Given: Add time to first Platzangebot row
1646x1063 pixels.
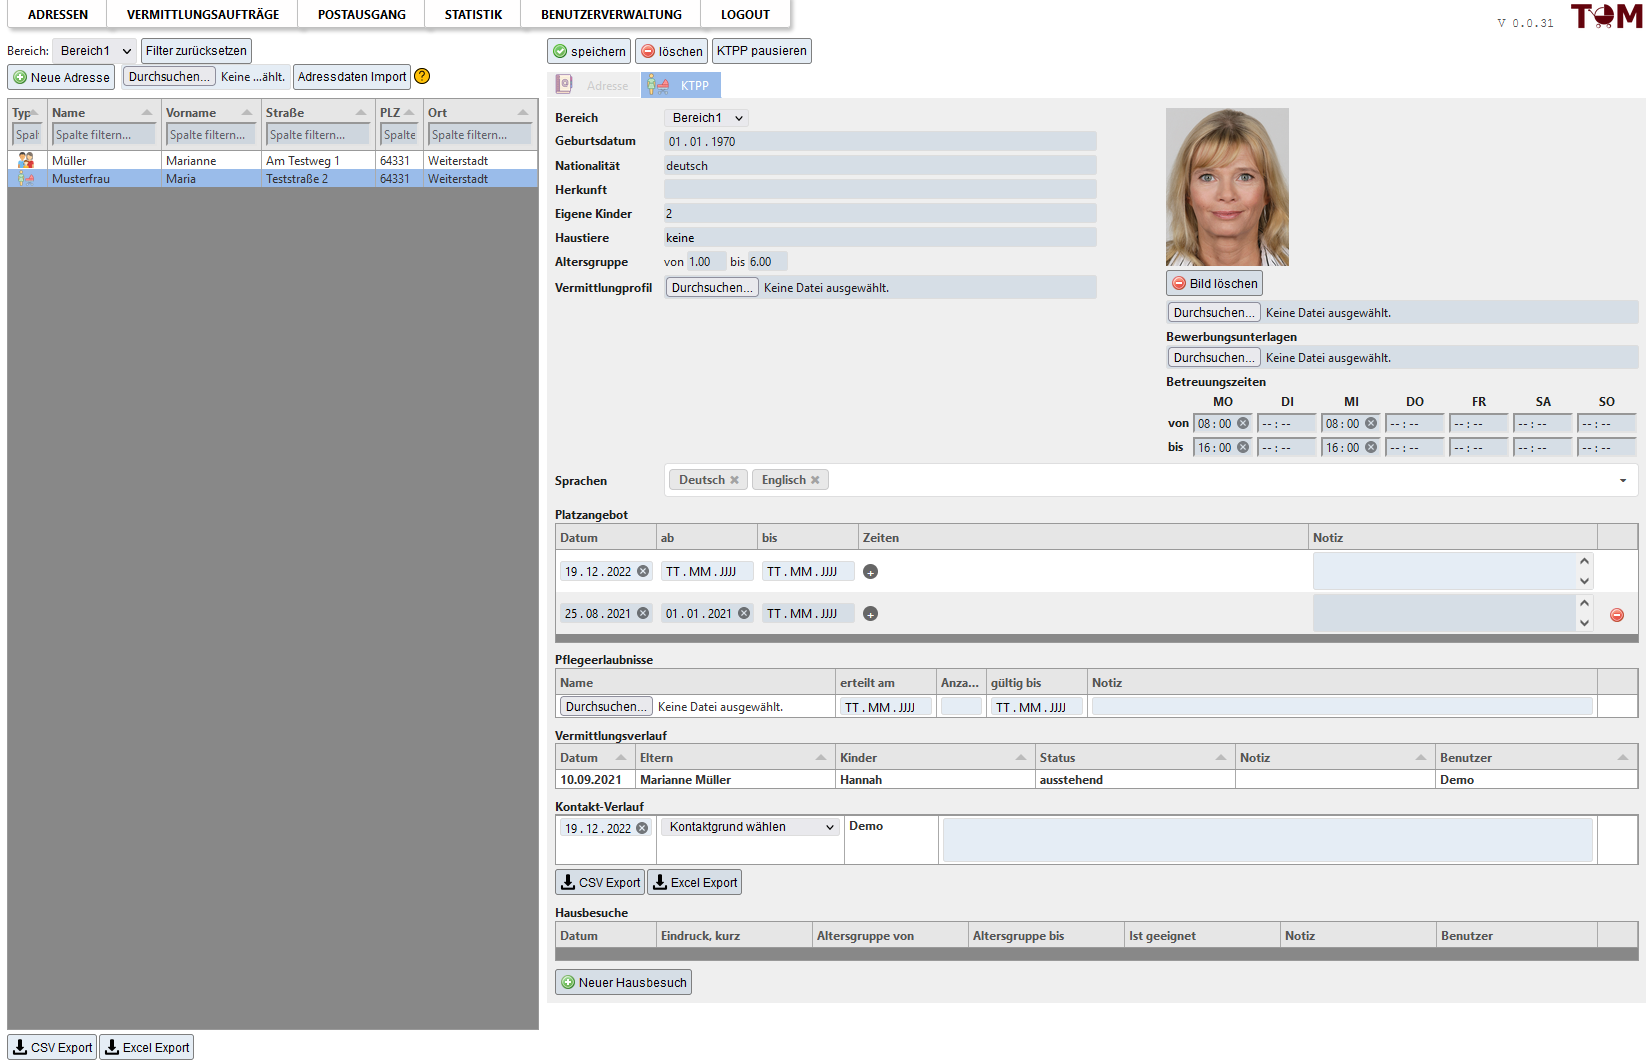Looking at the screenshot, I should [x=870, y=572].
